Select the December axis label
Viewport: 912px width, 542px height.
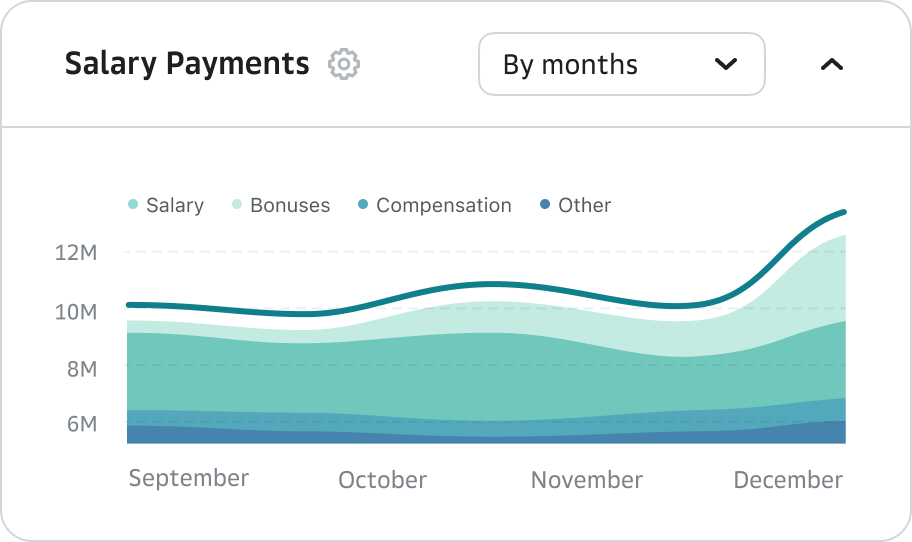(788, 480)
